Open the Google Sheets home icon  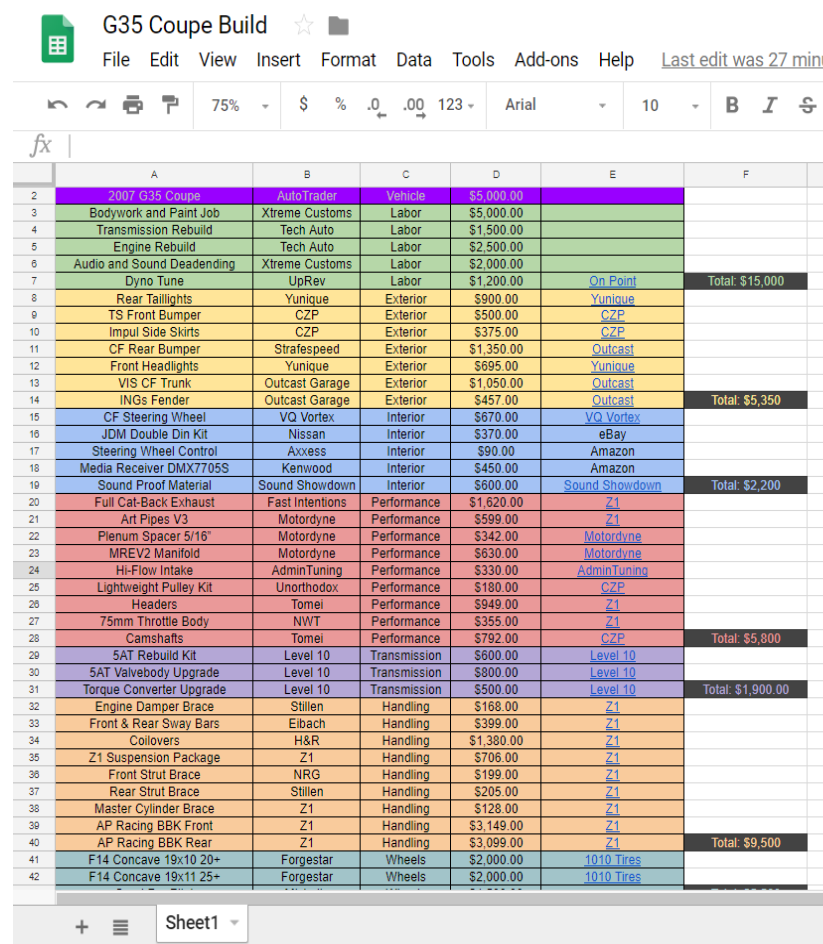pyautogui.click(x=56, y=45)
